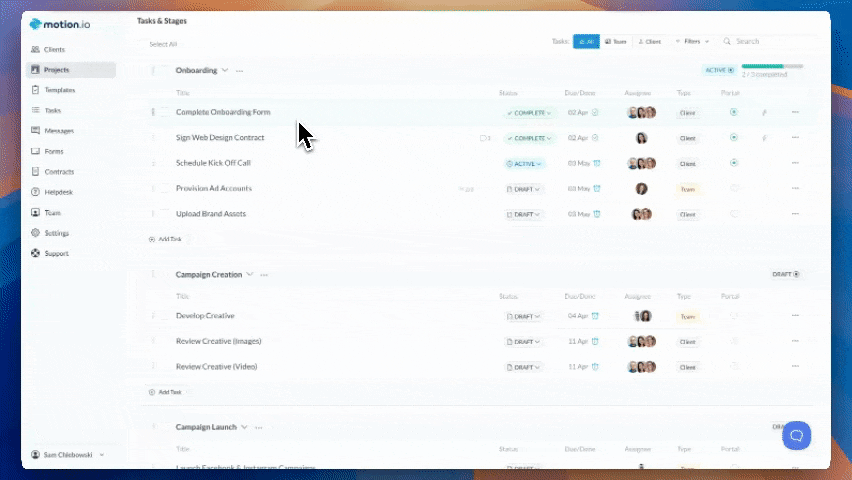Toggle portal visibility for Upload Brand Assets

coord(734,214)
